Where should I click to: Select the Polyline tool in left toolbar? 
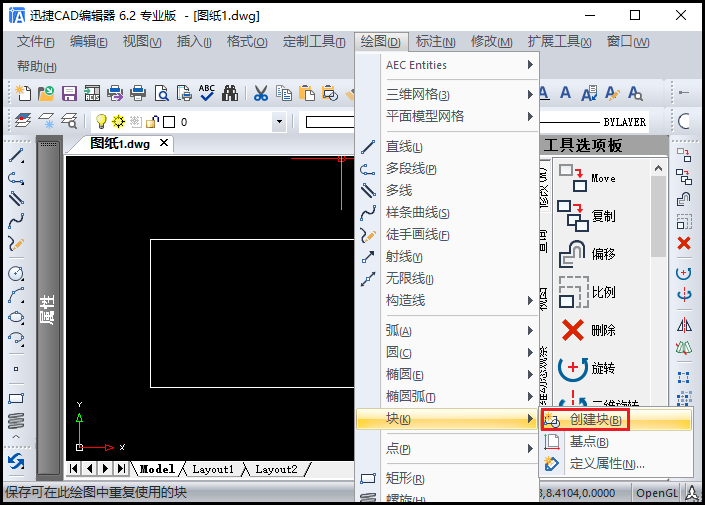coord(16,178)
